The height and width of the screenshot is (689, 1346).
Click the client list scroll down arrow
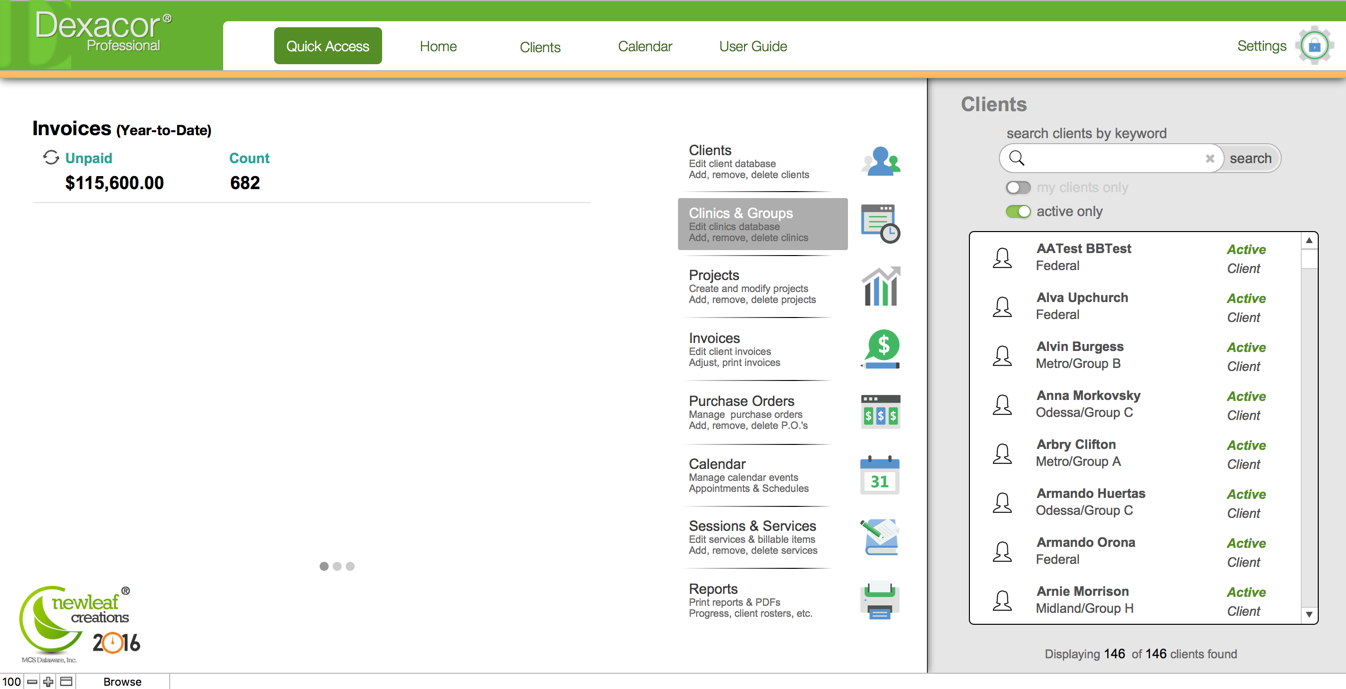pyautogui.click(x=1309, y=615)
